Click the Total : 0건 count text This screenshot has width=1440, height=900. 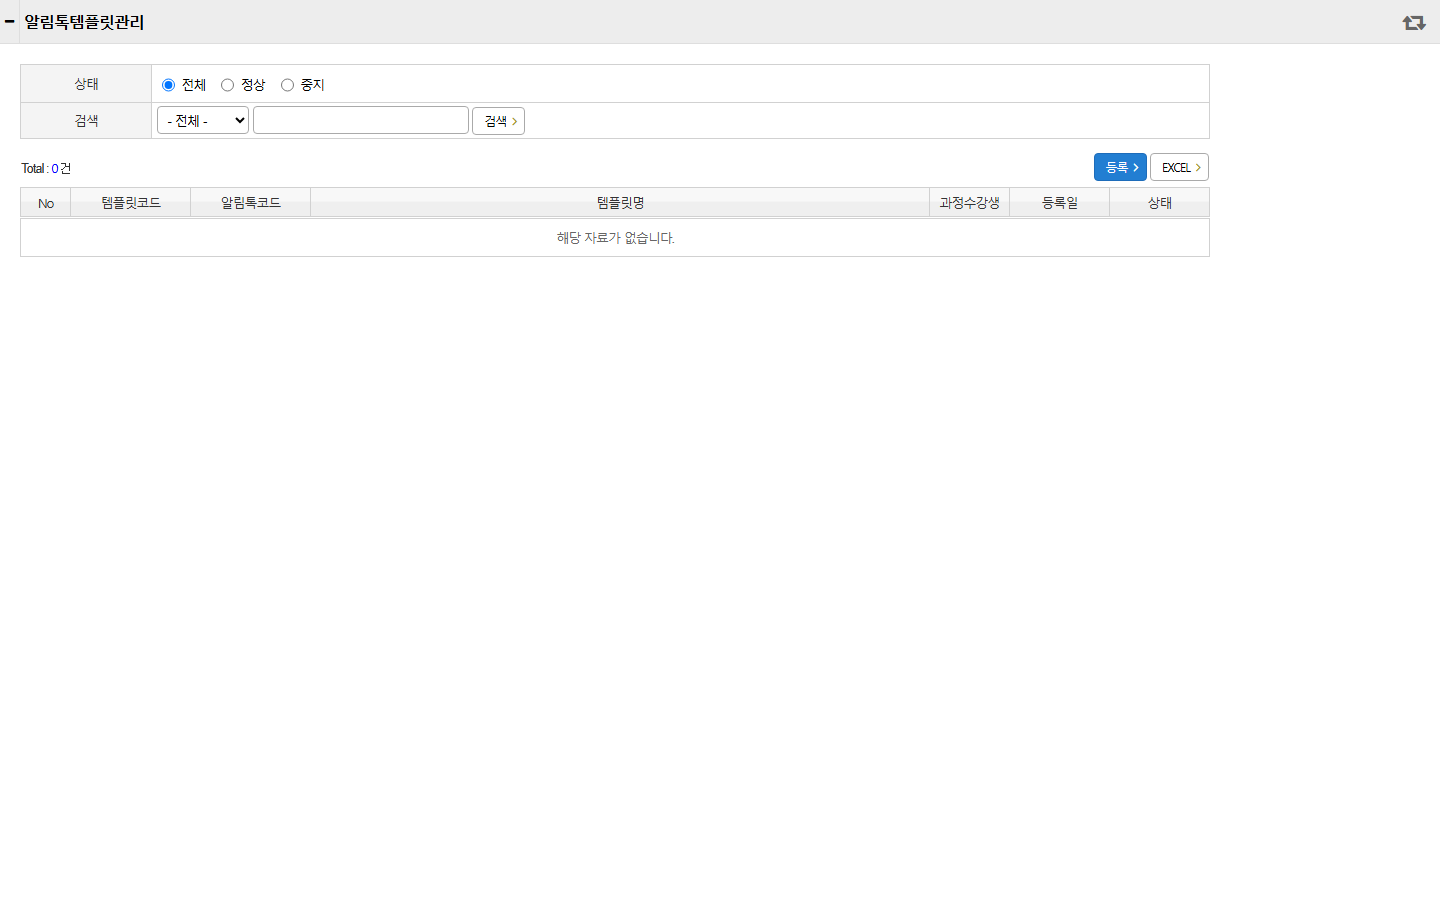click(46, 168)
